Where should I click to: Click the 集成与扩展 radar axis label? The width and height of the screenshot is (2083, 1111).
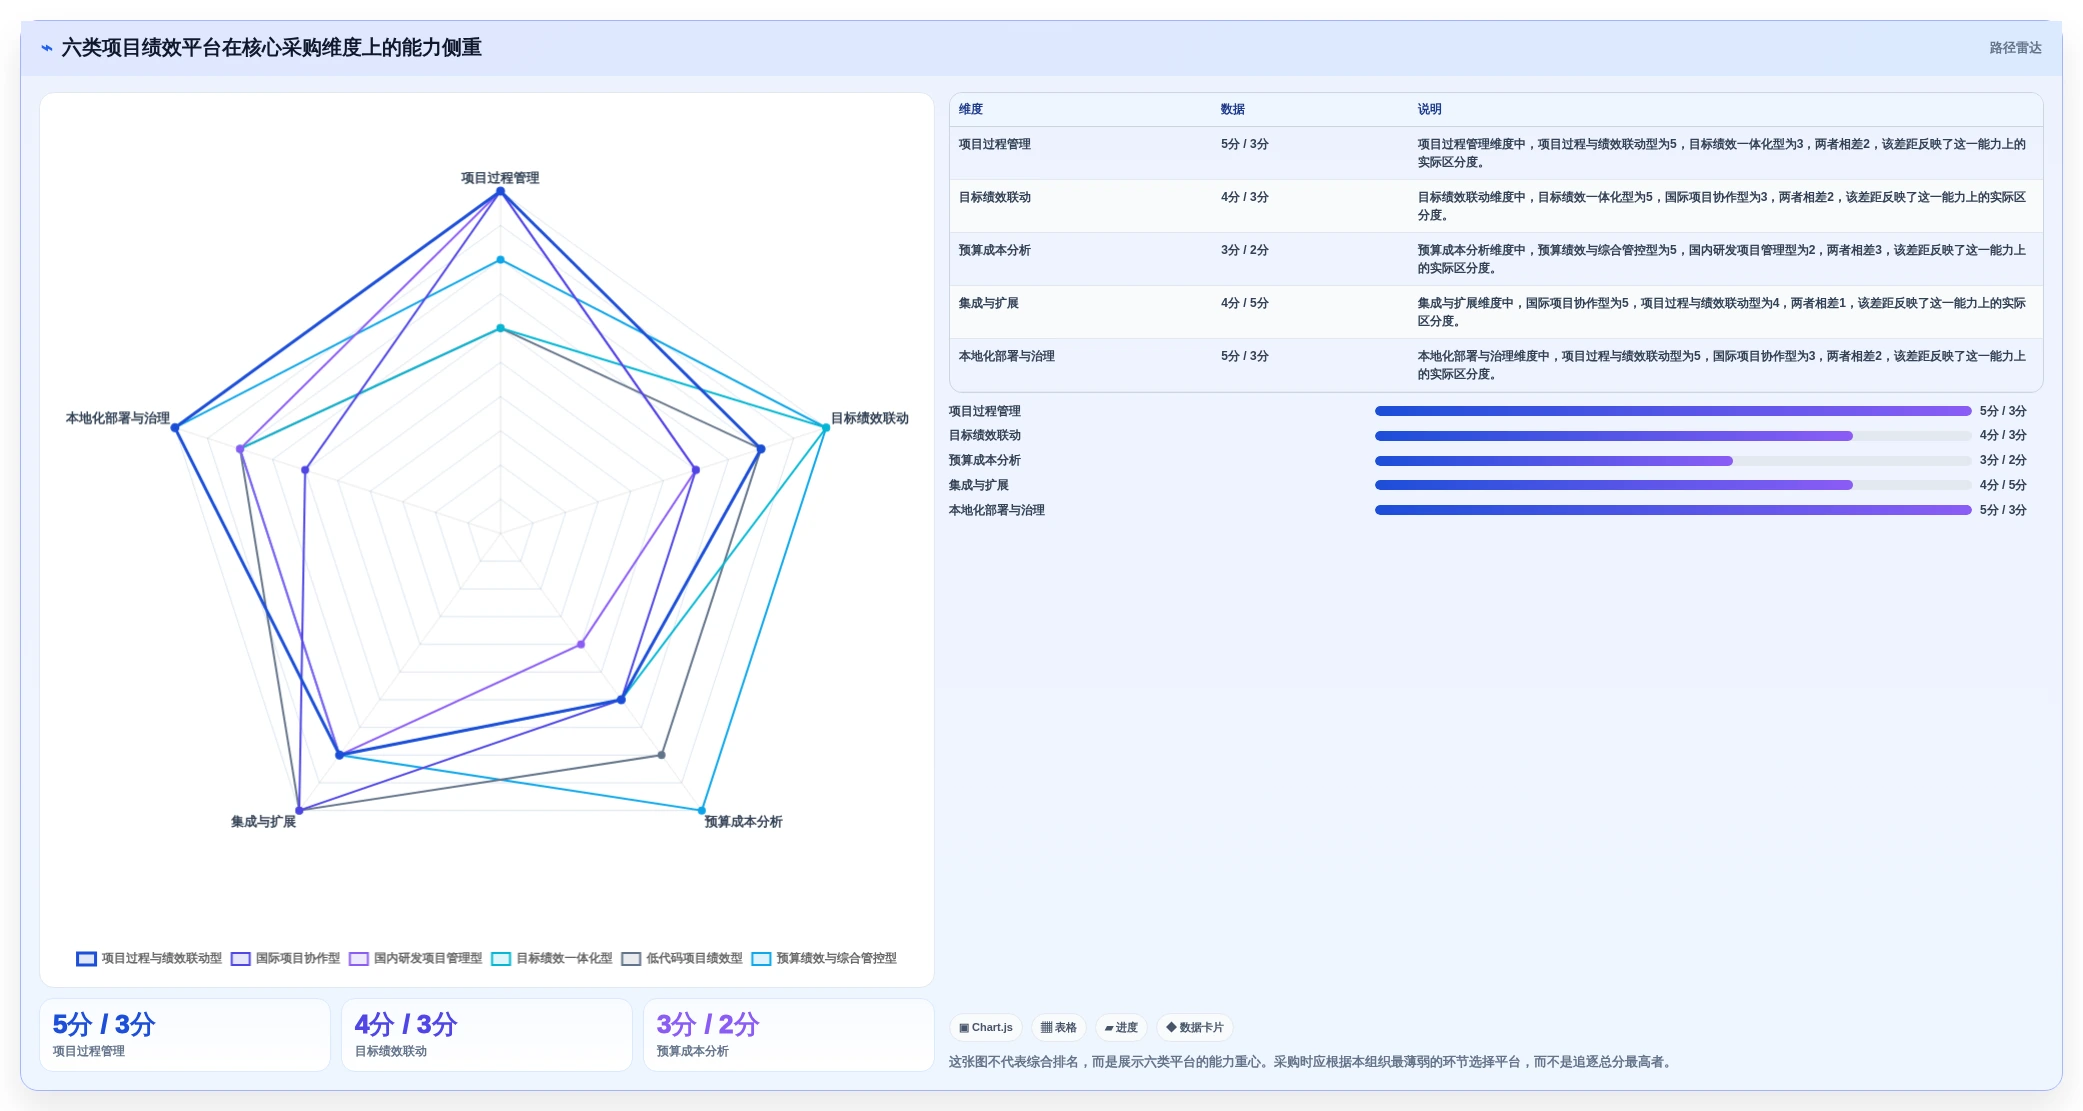pyautogui.click(x=263, y=822)
